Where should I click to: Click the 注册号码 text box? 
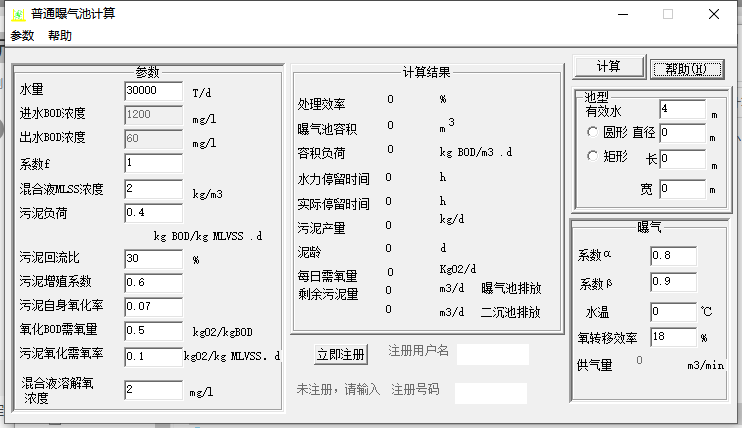click(490, 393)
